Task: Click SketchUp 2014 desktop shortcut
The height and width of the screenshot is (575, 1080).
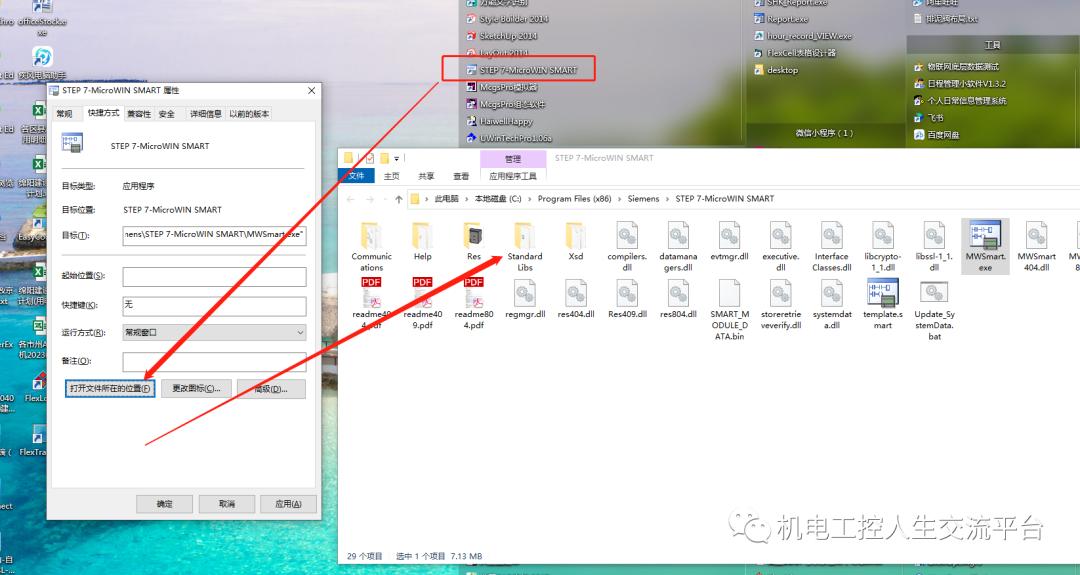Action: [501, 36]
